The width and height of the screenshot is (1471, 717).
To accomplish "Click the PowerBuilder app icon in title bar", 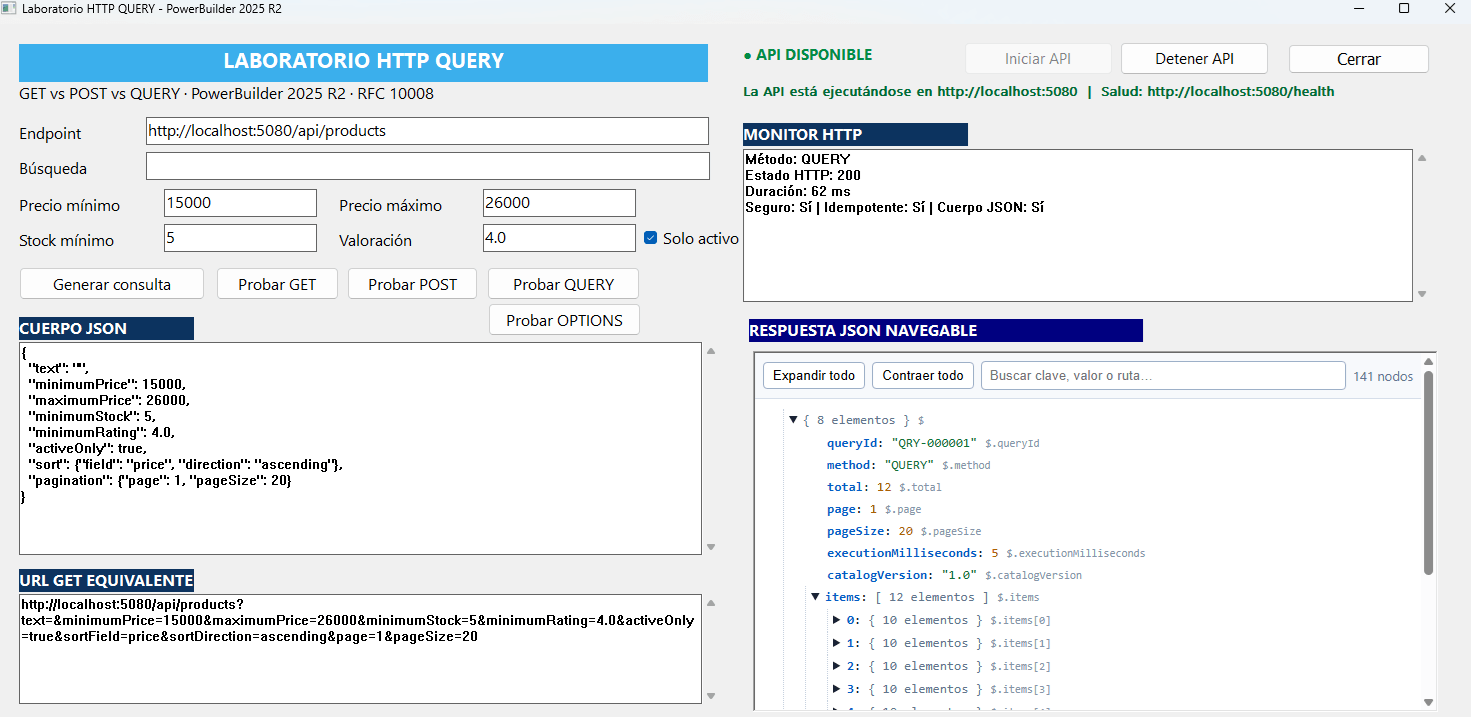I will pyautogui.click(x=10, y=8).
